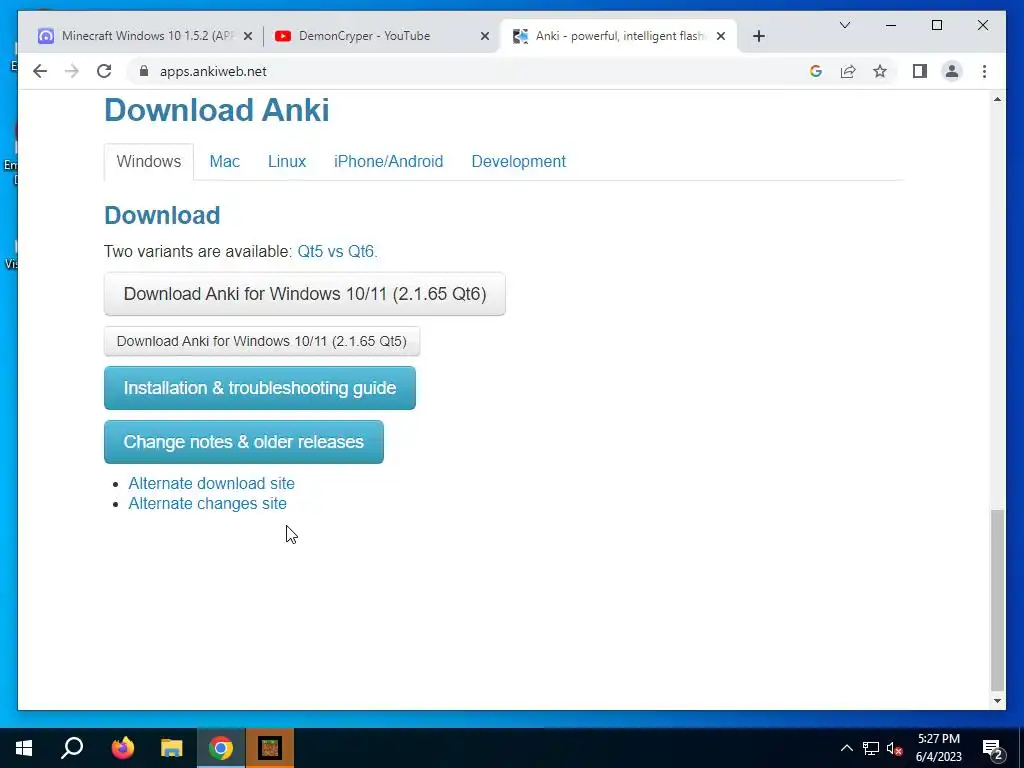
Task: Switch to DemonCryper - YouTube tab
Action: coord(382,36)
